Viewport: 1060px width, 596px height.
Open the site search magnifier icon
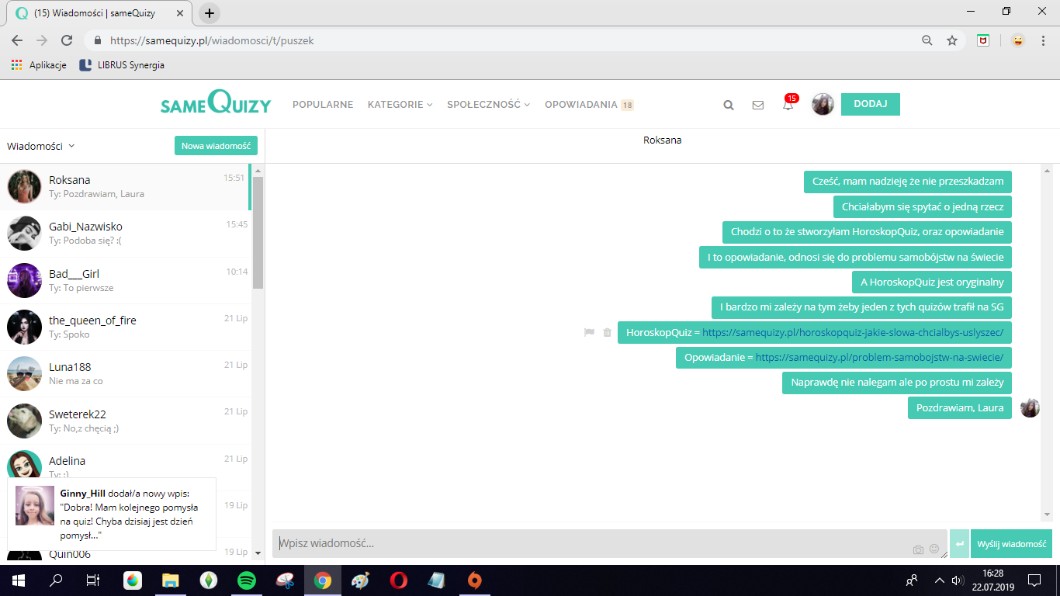pyautogui.click(x=728, y=105)
